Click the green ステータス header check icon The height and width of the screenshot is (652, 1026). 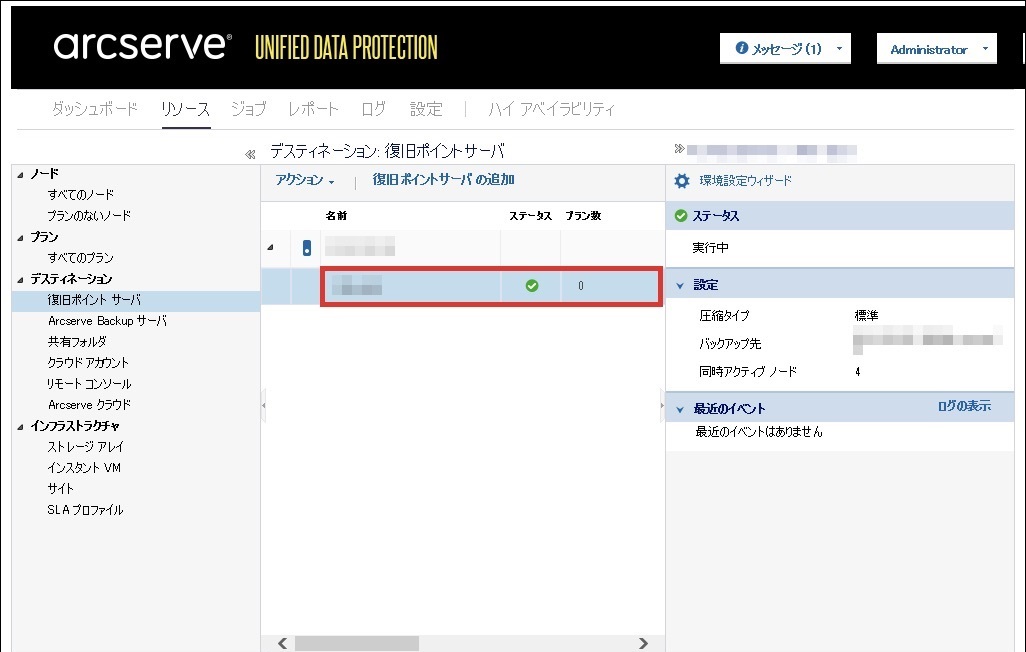pos(681,216)
